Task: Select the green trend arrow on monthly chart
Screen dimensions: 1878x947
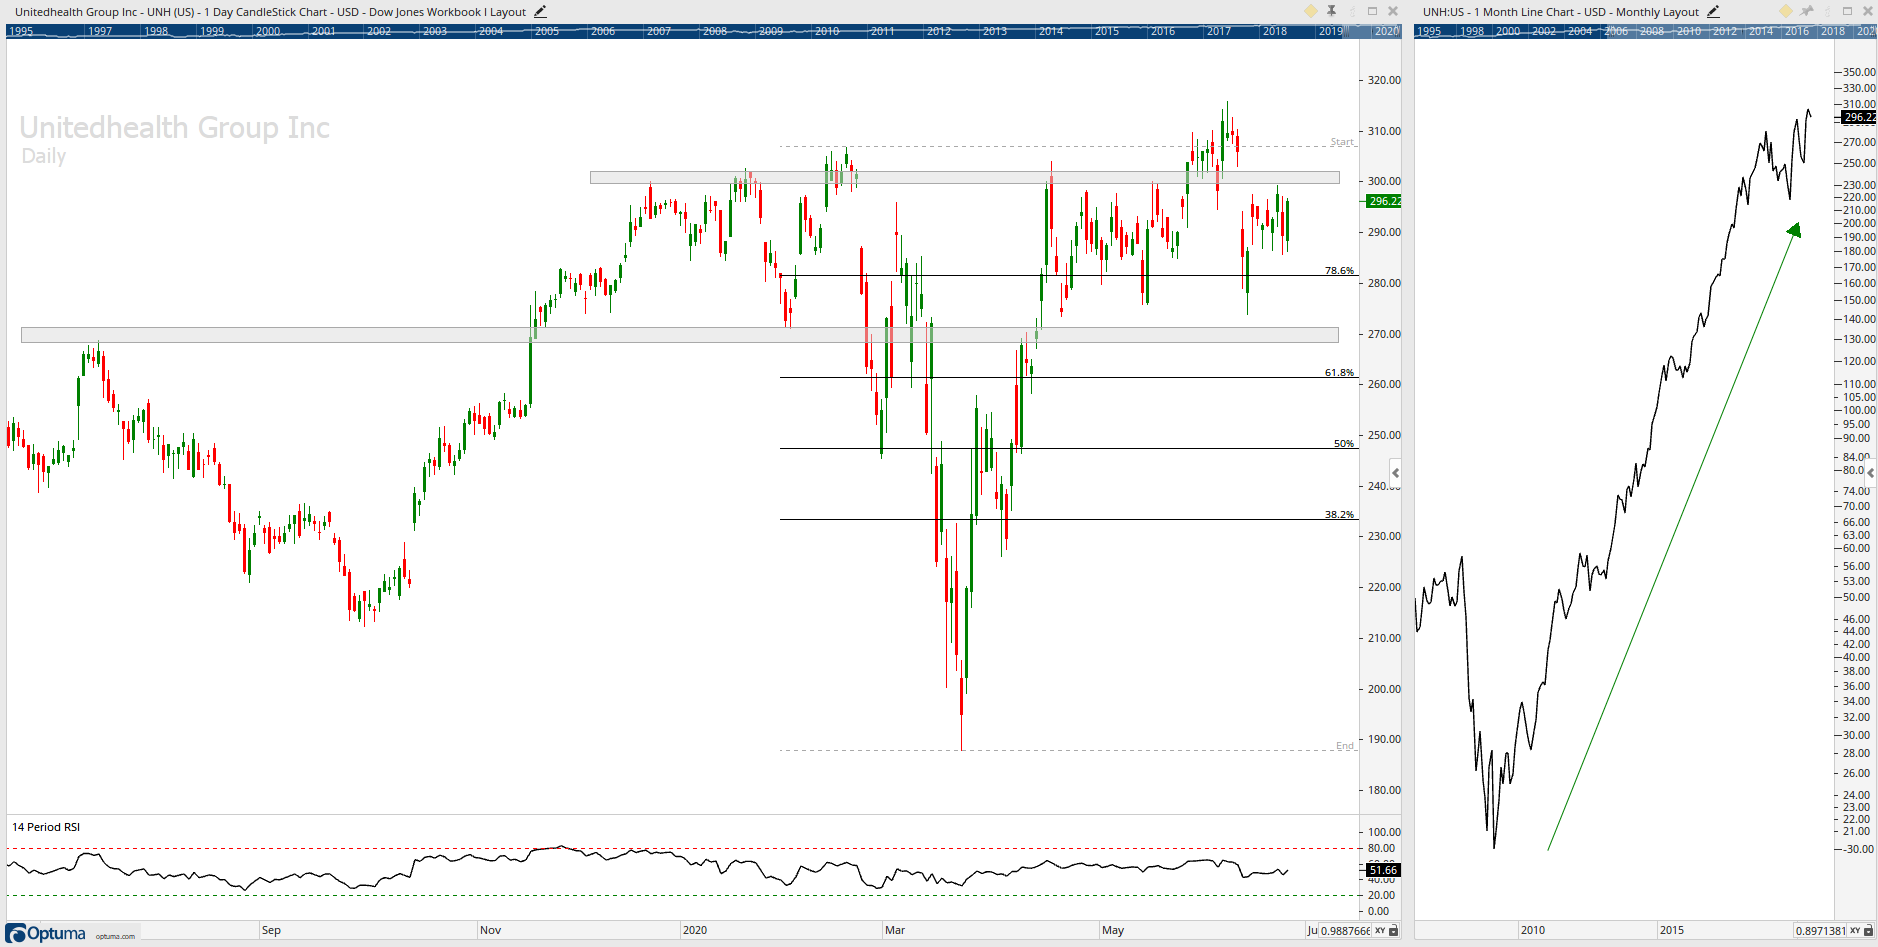Action: coord(1674,537)
